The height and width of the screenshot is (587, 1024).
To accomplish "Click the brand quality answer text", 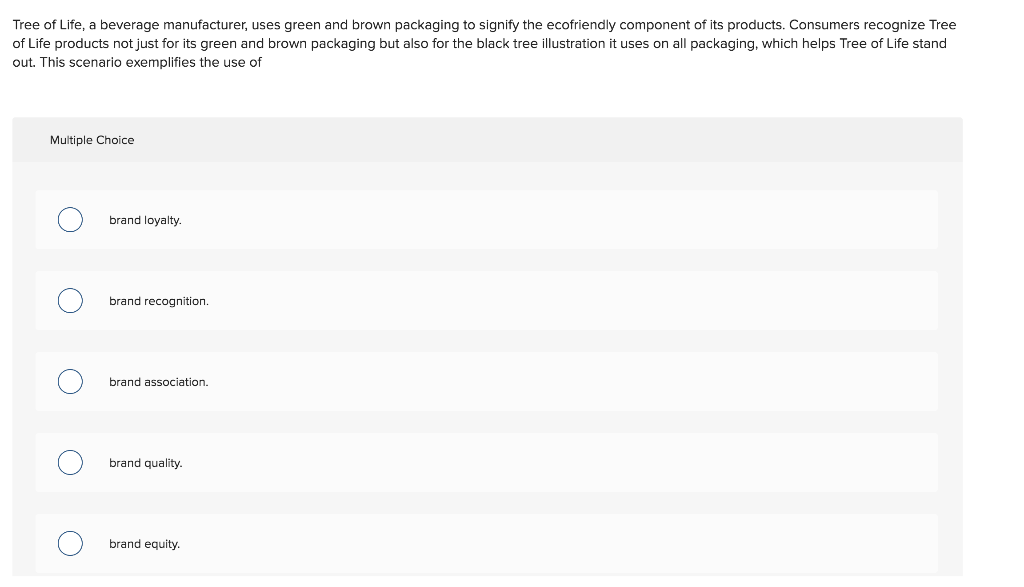I will pos(145,462).
